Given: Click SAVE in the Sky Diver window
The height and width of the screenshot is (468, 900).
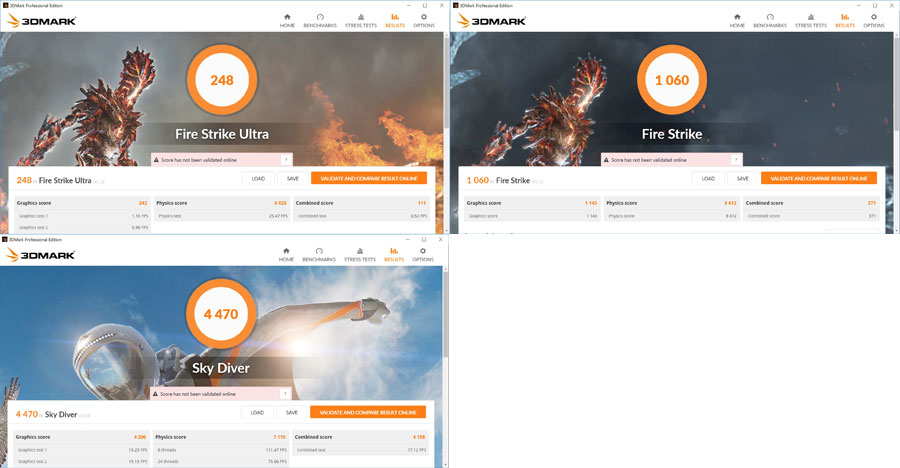Looking at the screenshot, I should [x=292, y=412].
